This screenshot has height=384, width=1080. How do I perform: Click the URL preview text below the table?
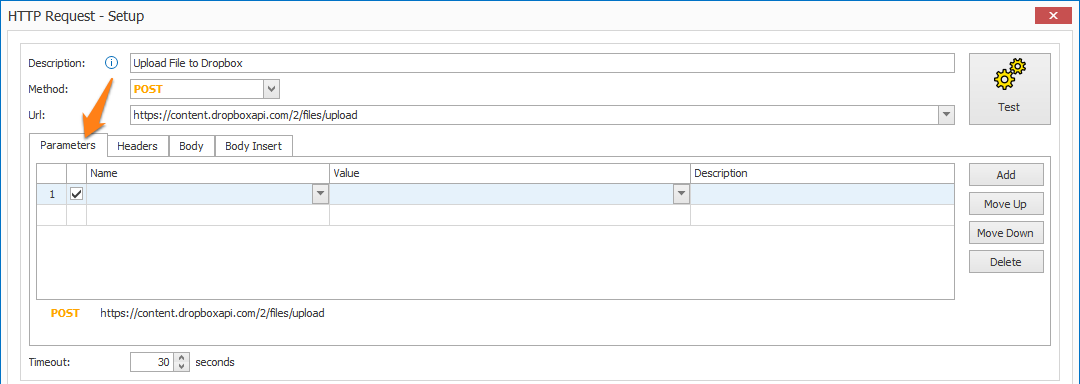click(212, 313)
